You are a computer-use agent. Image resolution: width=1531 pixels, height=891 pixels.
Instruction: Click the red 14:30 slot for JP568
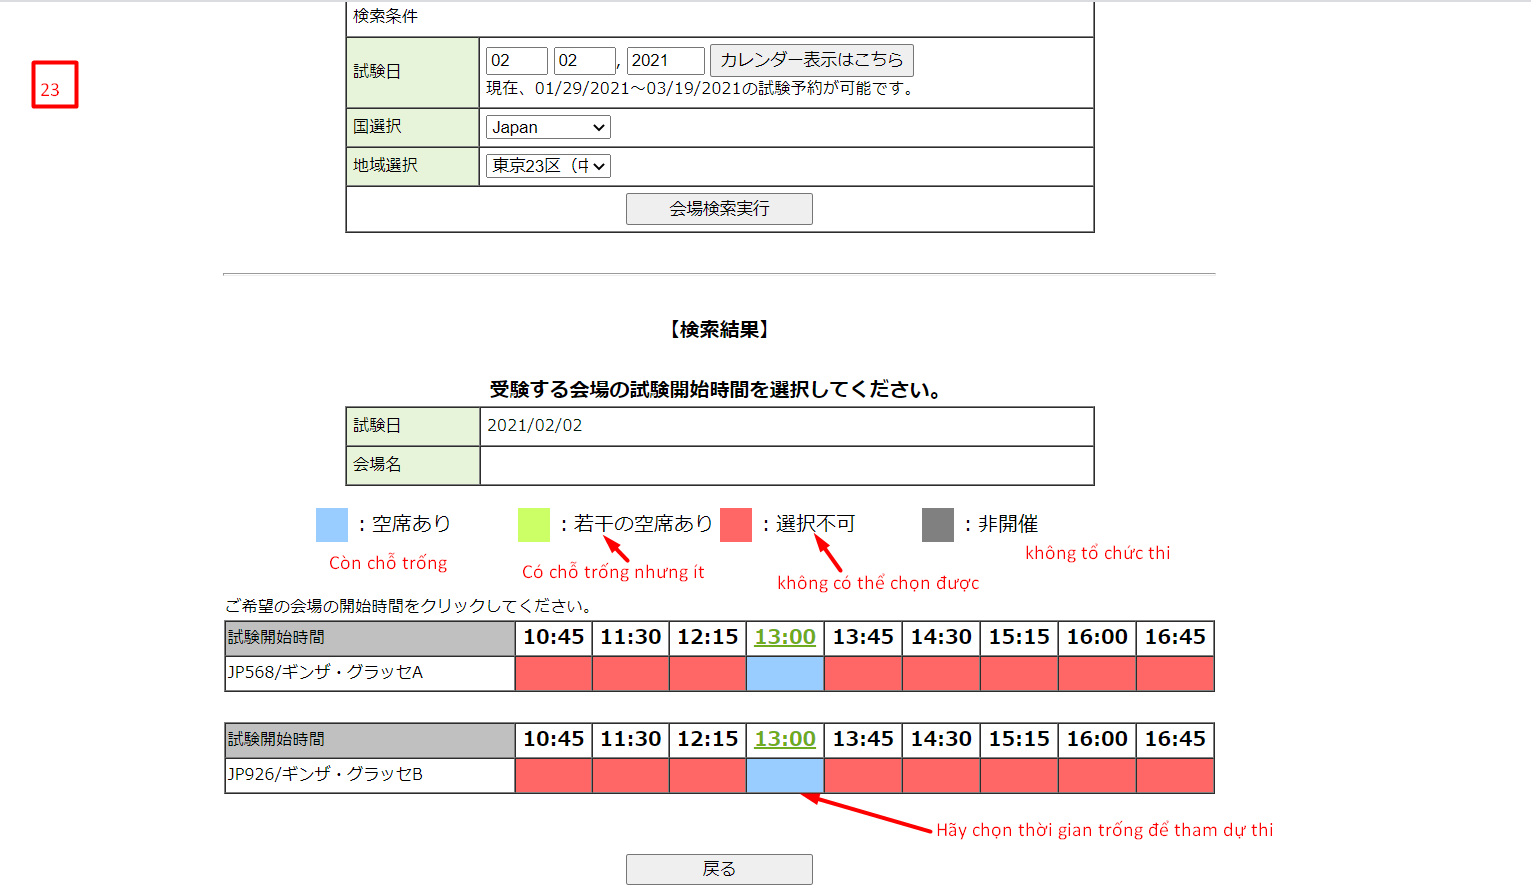coord(941,674)
